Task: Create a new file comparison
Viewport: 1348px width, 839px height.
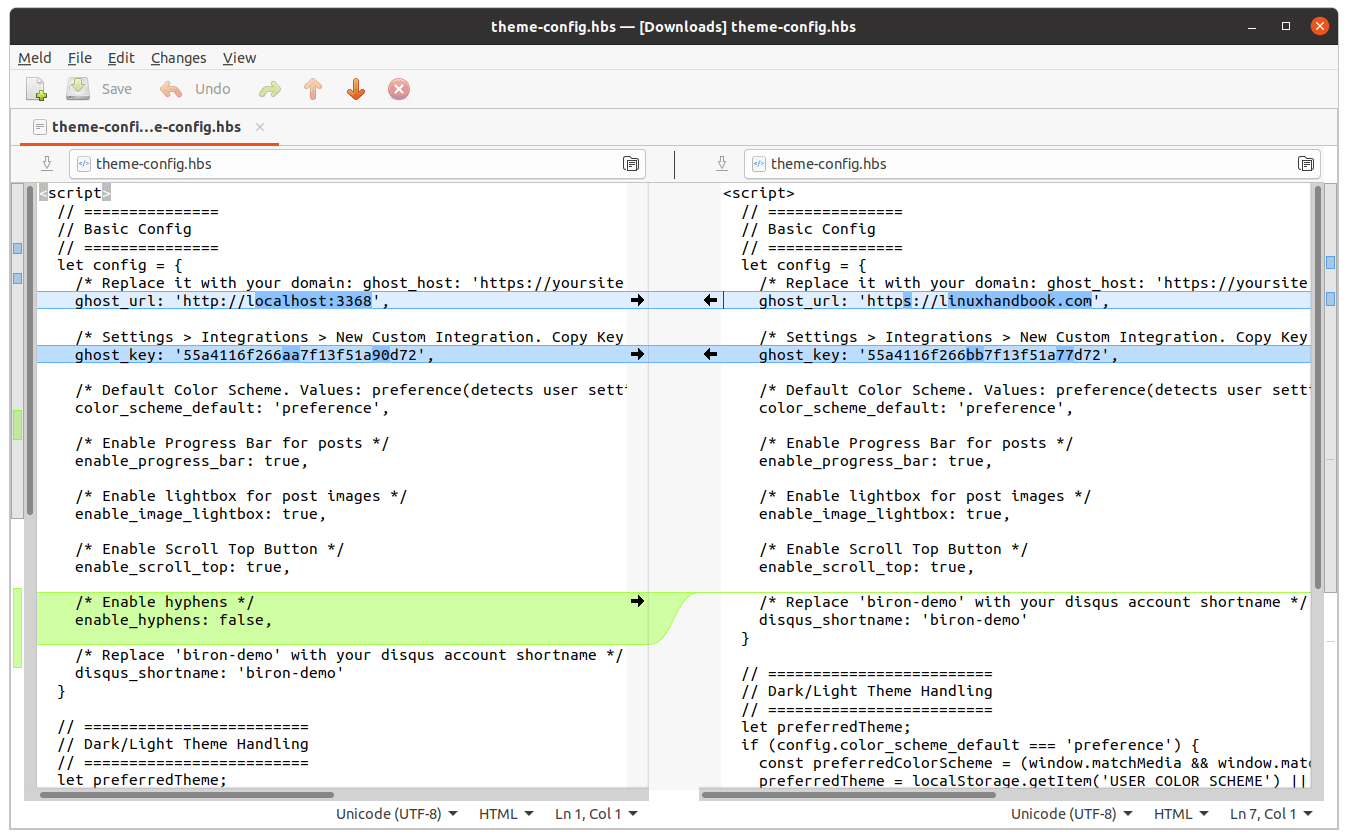Action: (36, 89)
